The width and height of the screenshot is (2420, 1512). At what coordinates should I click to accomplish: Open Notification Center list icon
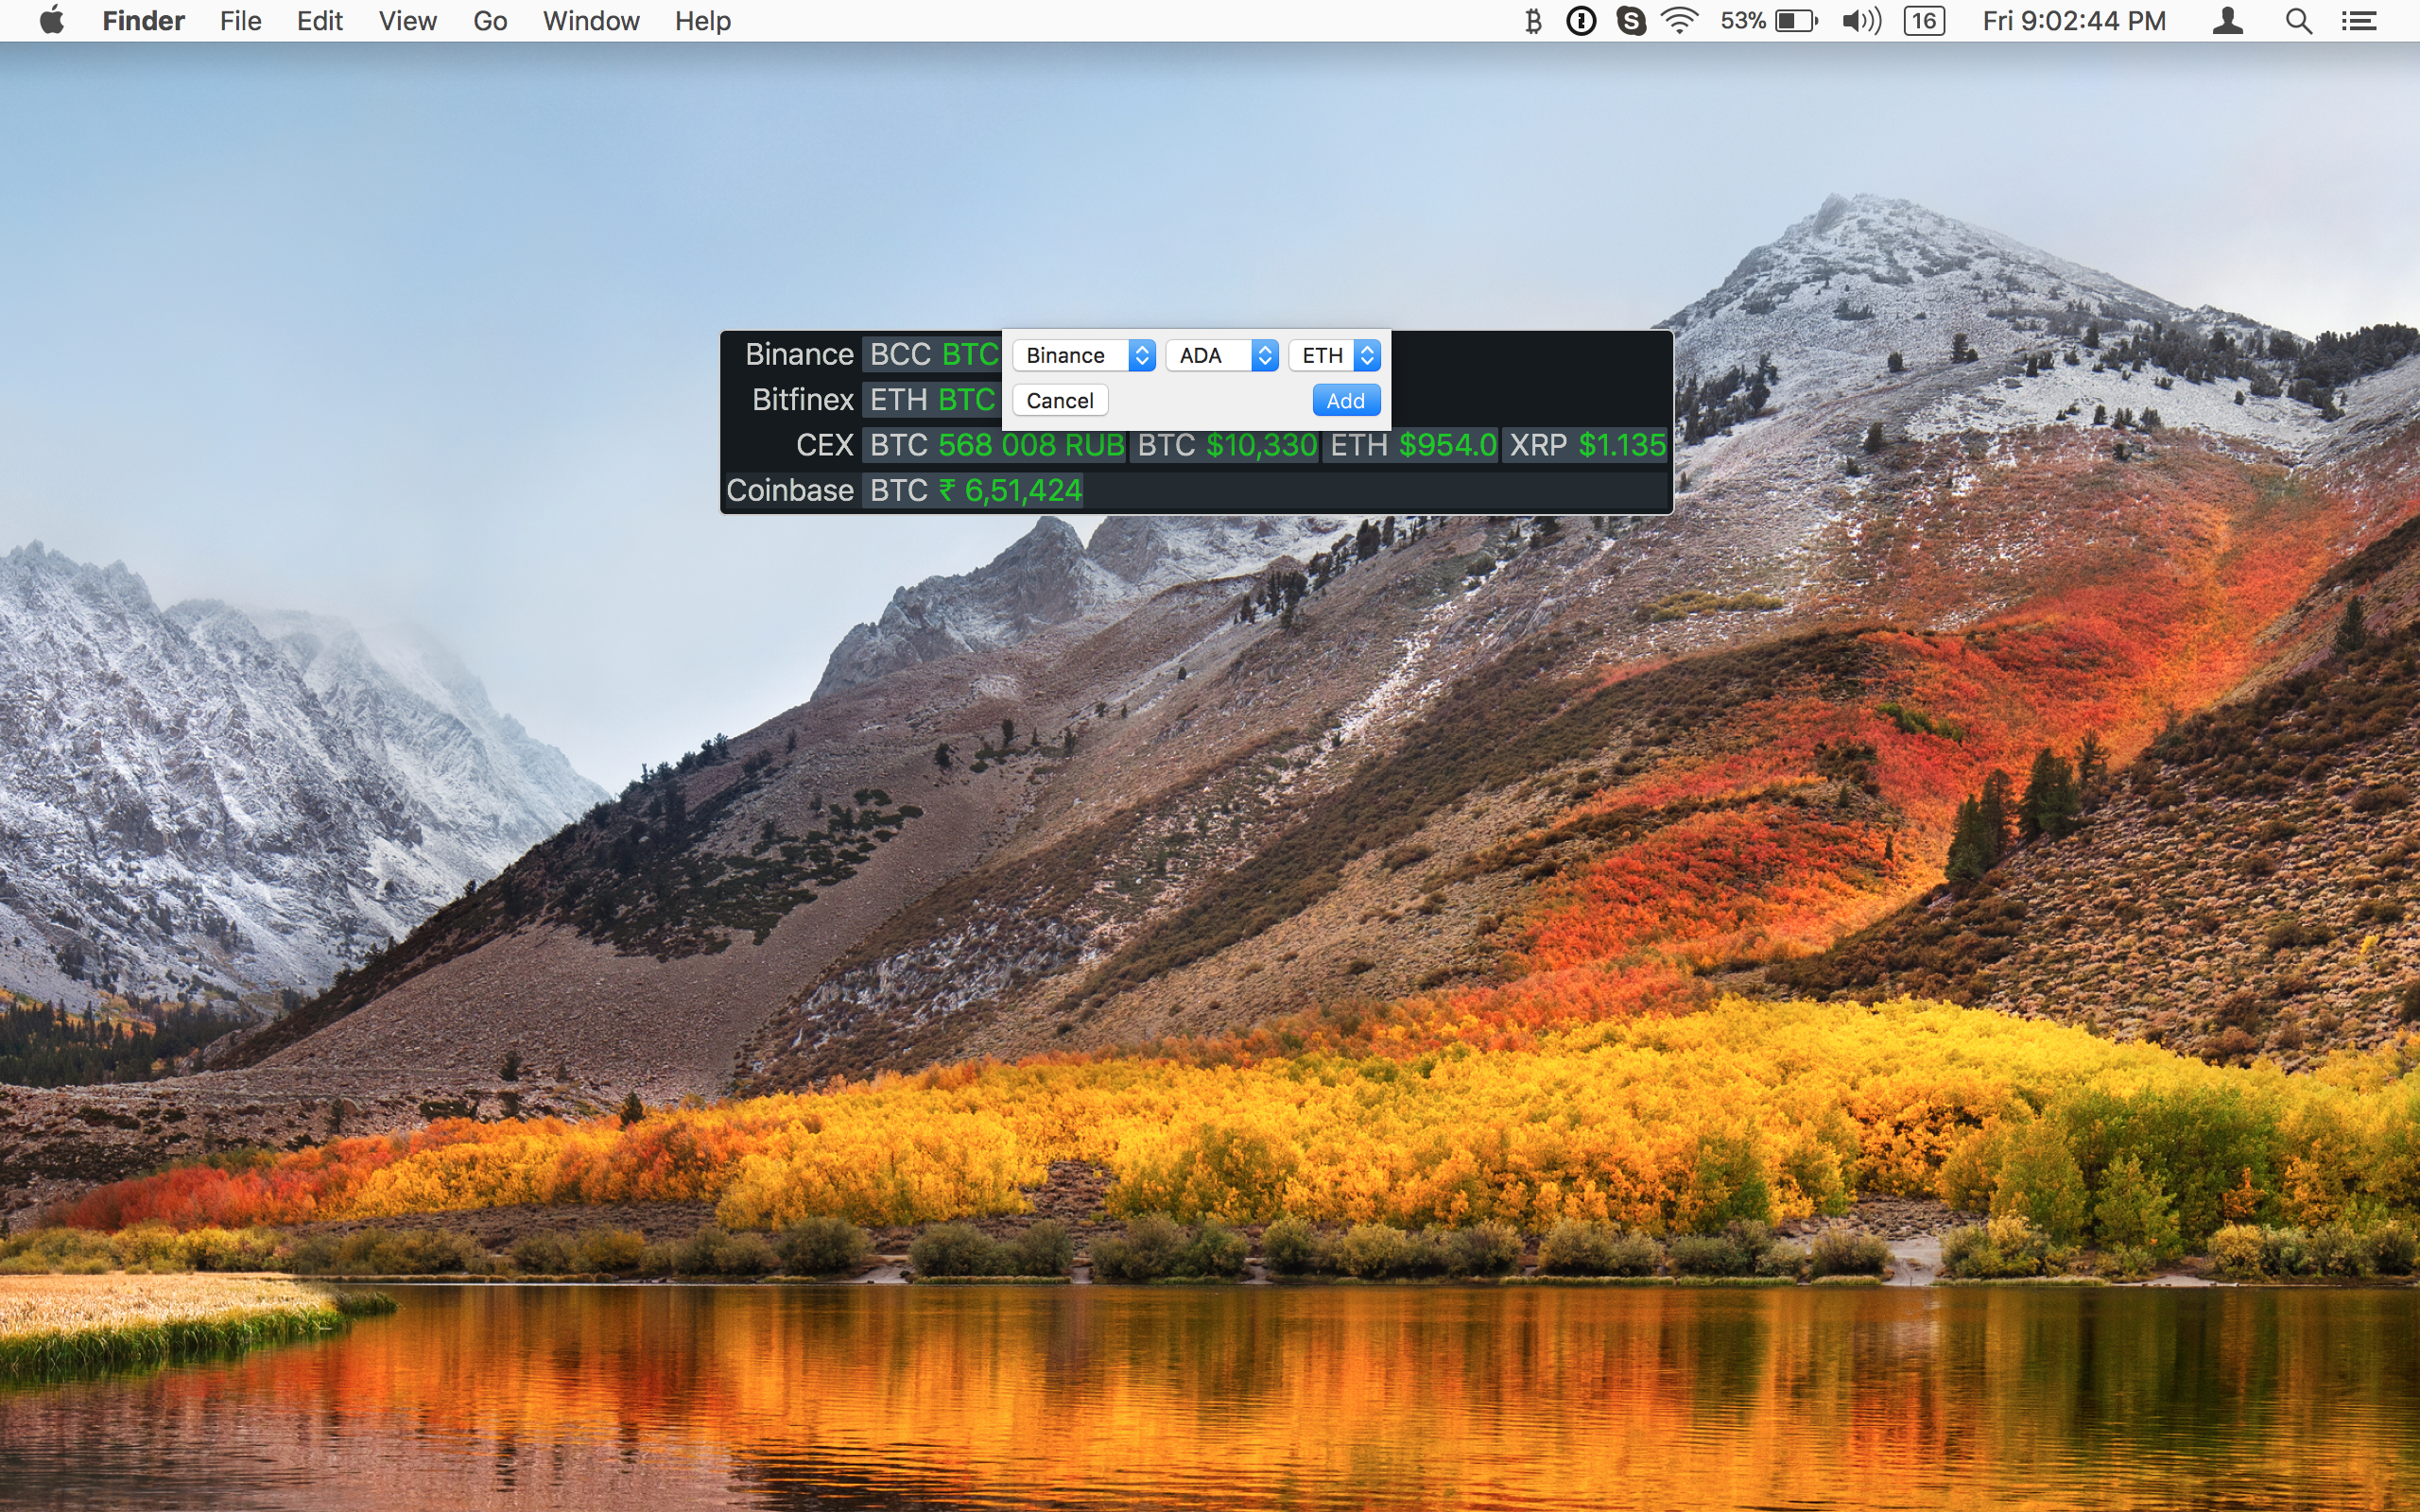pyautogui.click(x=2359, y=21)
